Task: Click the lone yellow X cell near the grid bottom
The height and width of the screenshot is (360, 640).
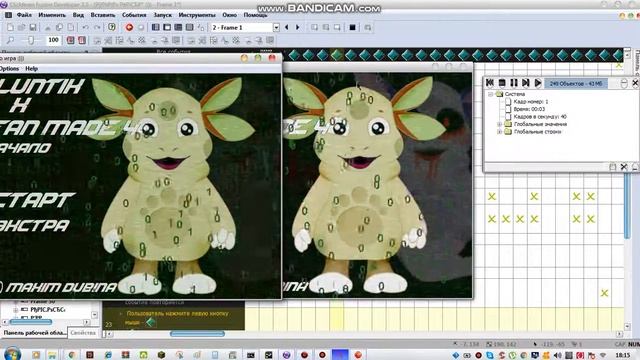Action: tap(604, 293)
